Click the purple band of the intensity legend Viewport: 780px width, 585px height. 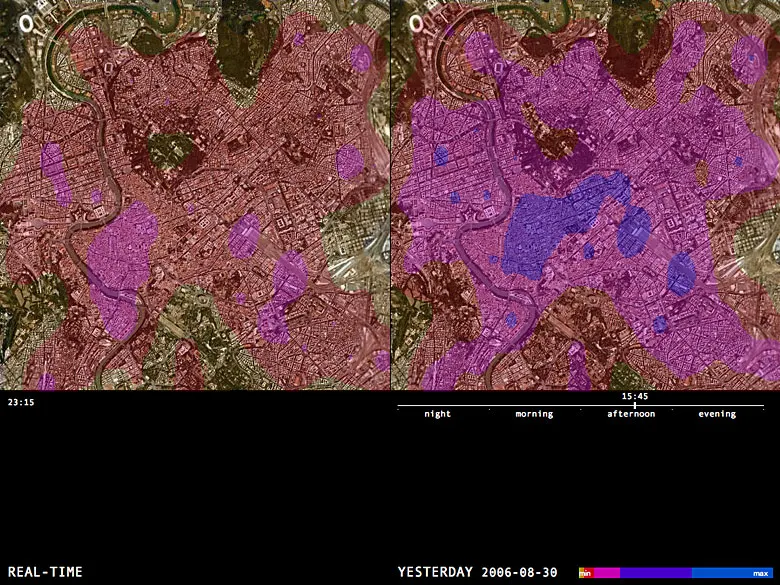[655, 573]
